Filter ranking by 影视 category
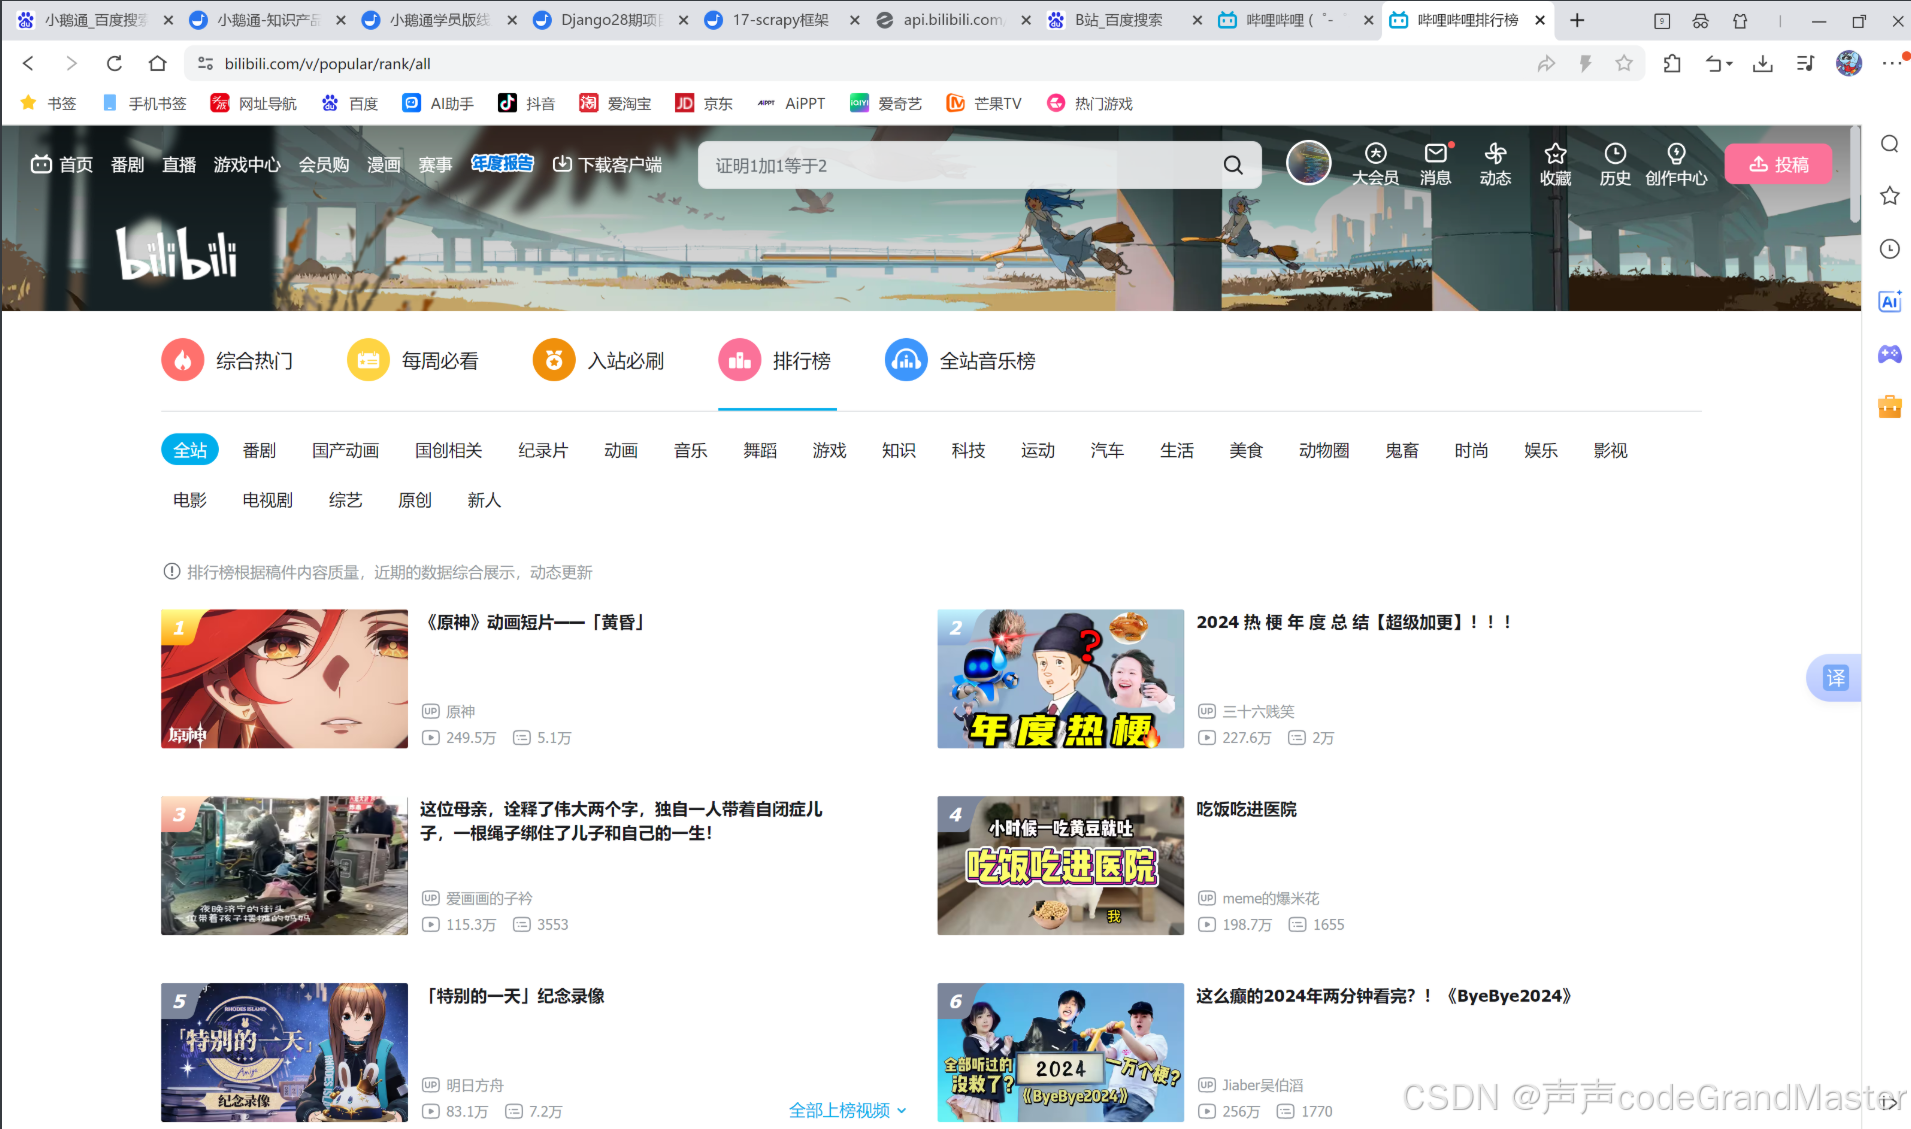 click(1610, 450)
